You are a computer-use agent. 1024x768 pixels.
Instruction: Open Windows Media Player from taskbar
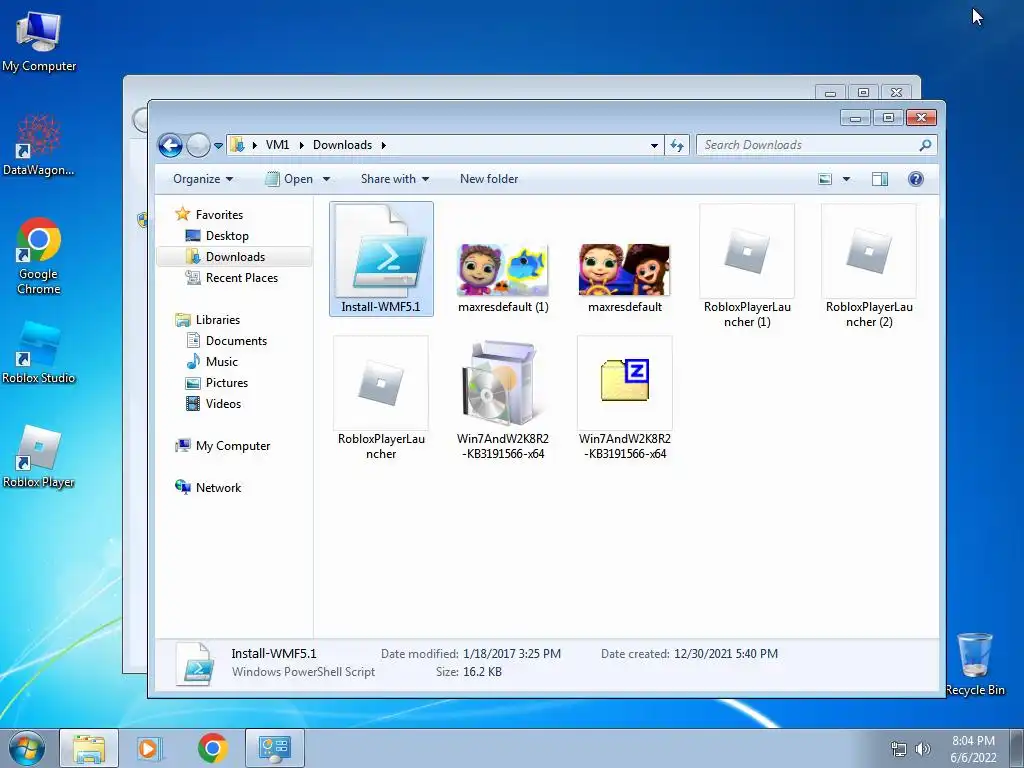[149, 748]
